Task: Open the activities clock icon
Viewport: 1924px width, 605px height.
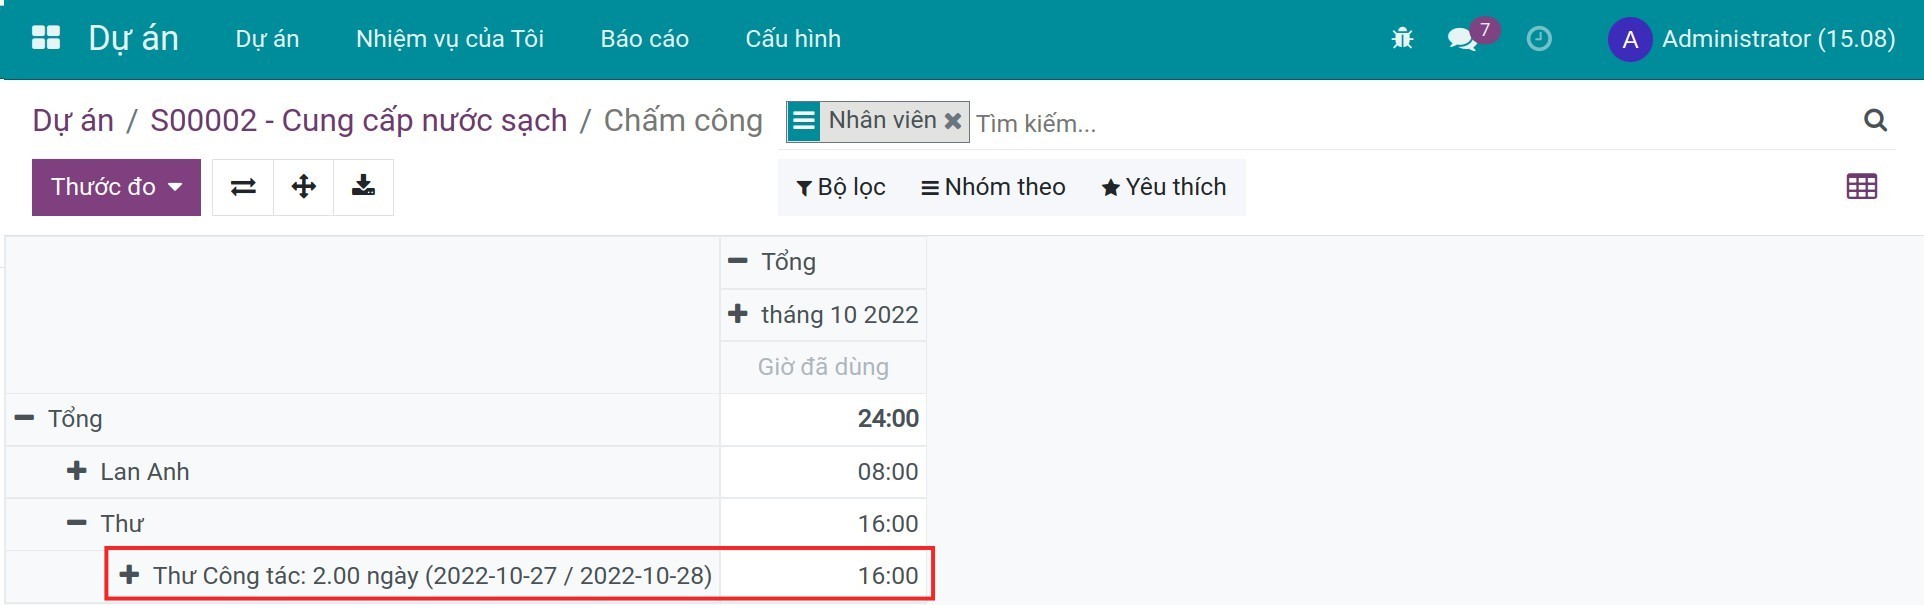Action: (1538, 39)
